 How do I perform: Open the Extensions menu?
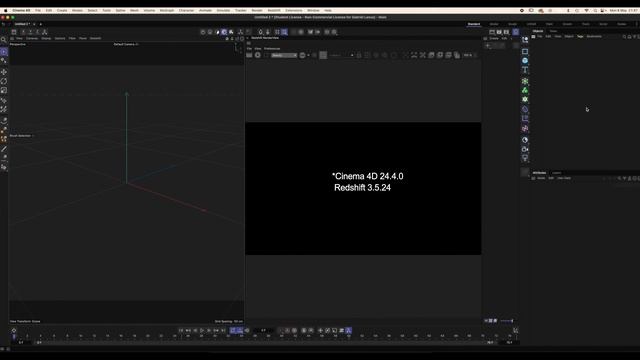tap(293, 10)
